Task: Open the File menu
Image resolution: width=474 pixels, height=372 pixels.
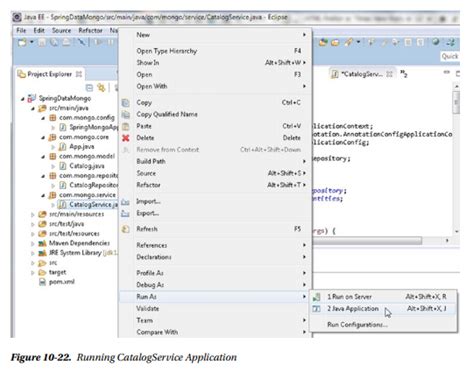Action: (21, 31)
